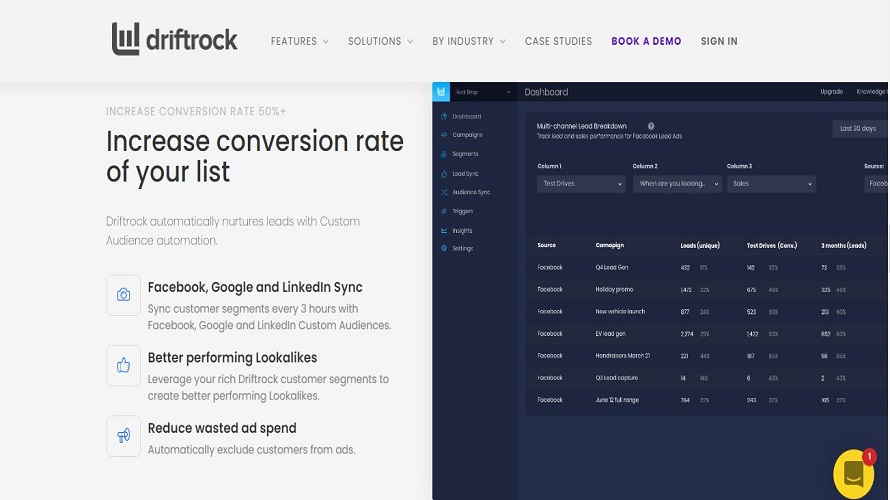The height and width of the screenshot is (500, 890).
Task: Click the Sign In link
Action: coord(719,41)
